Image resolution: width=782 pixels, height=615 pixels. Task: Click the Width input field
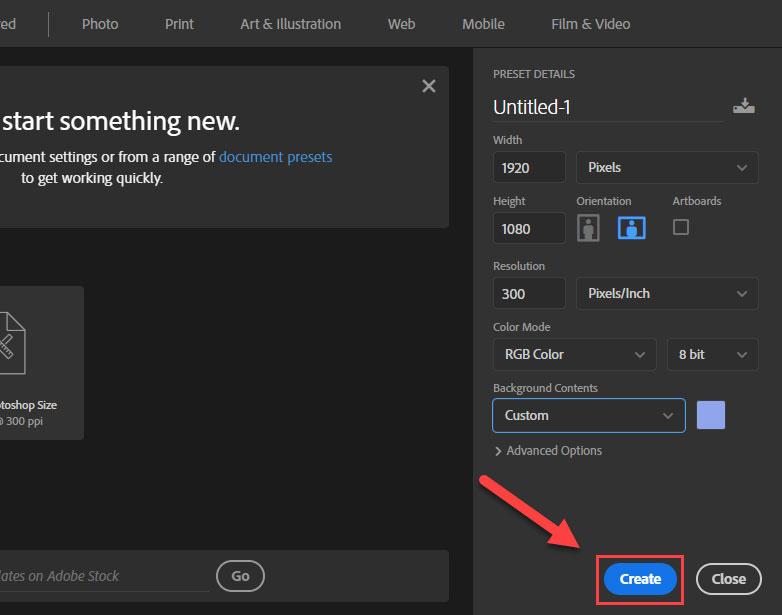[528, 168]
